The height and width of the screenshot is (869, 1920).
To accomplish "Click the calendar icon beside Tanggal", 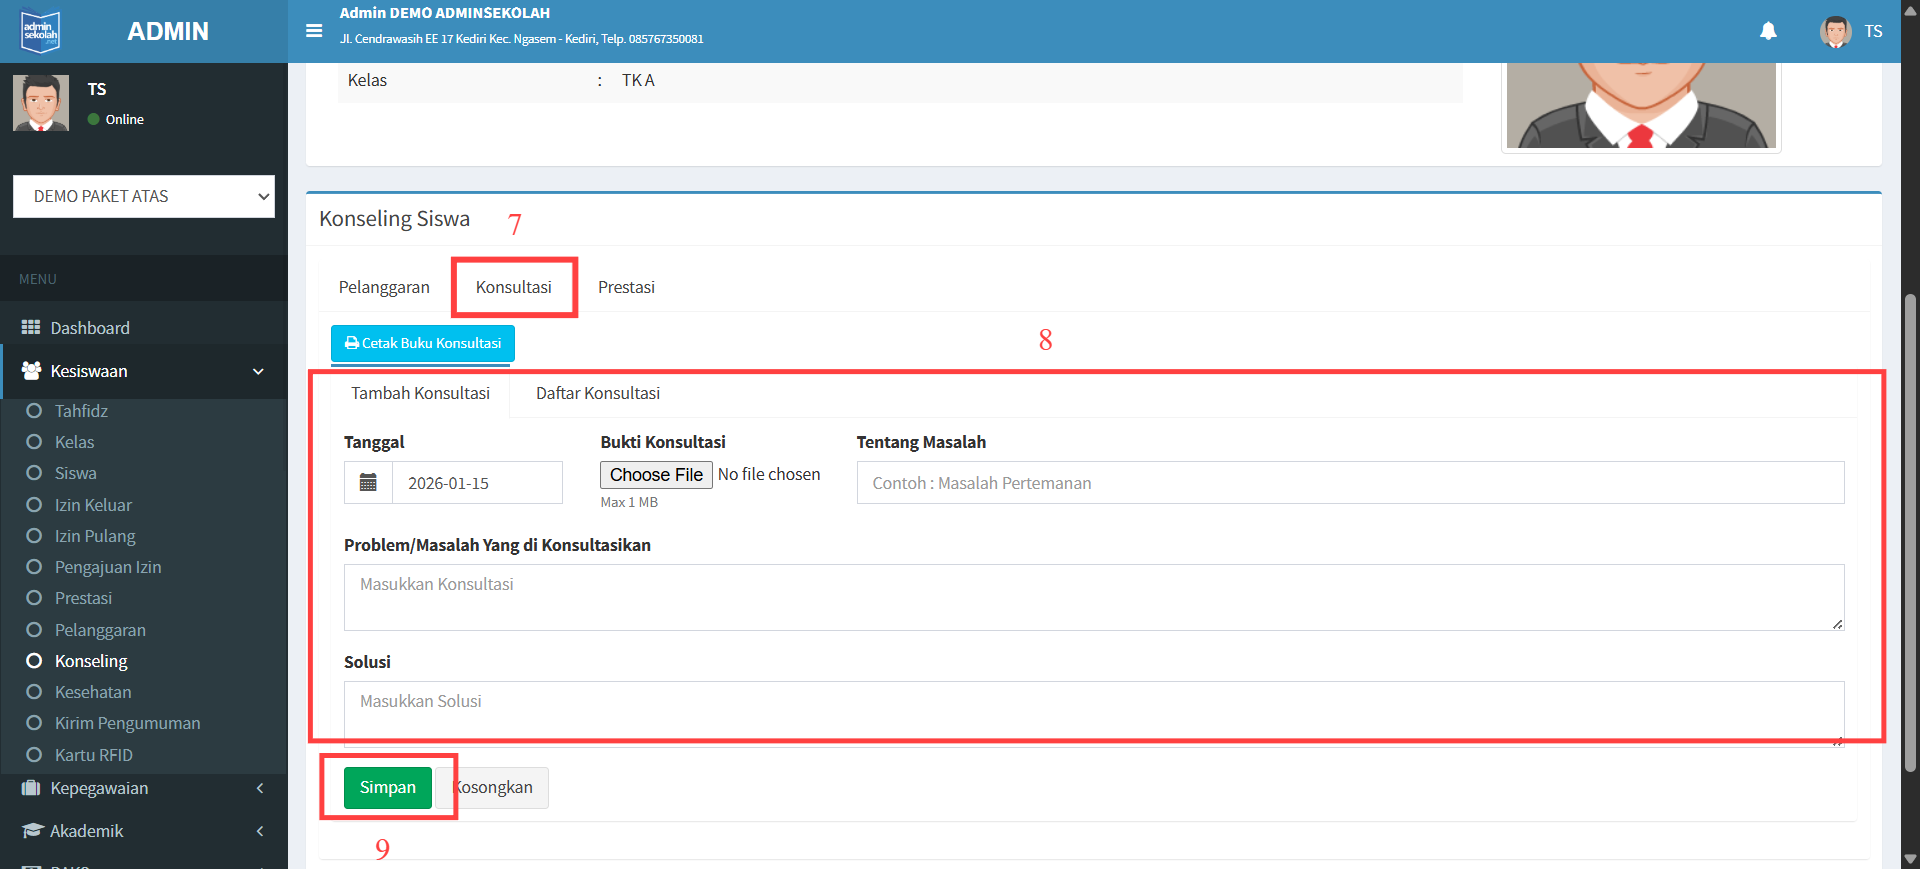I will pos(368,483).
